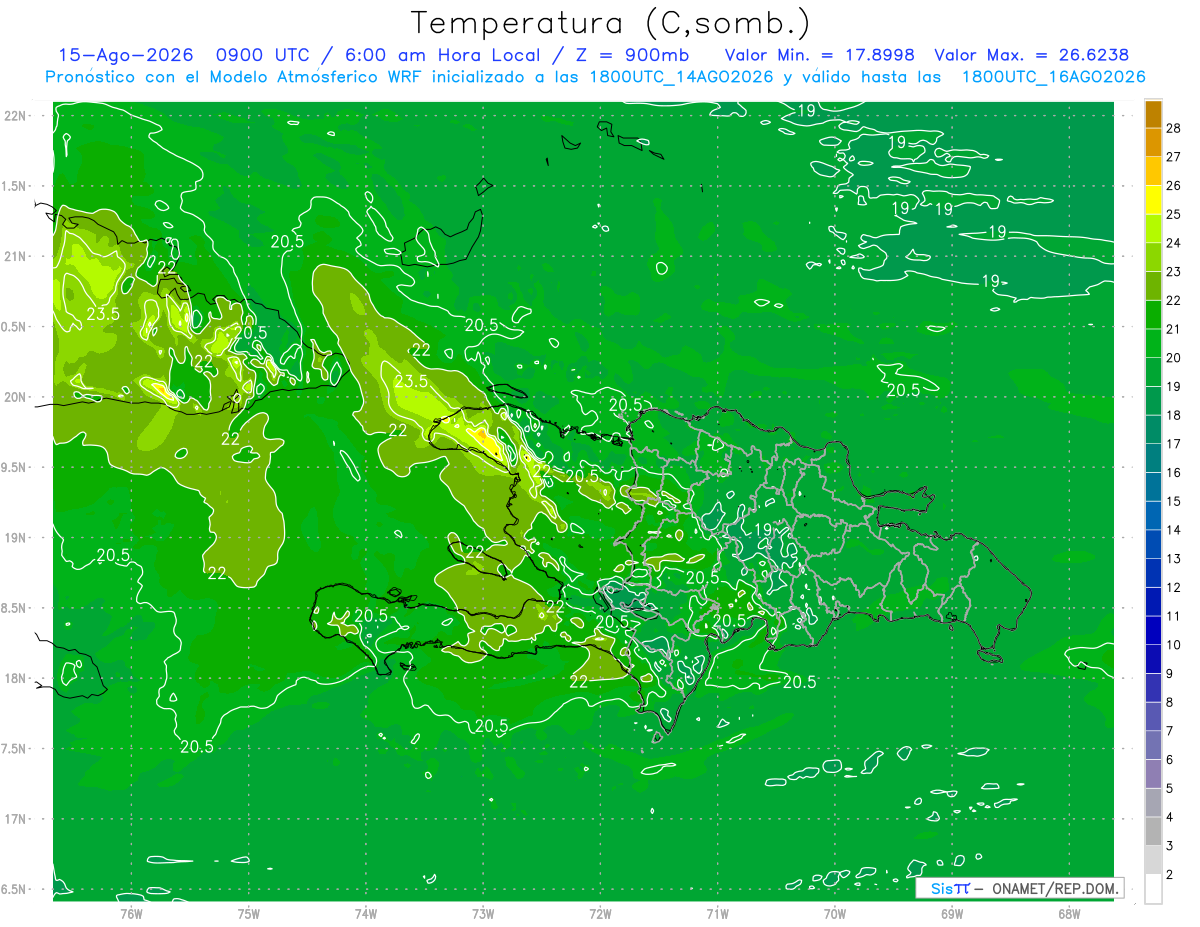Pick the teal swatch between 17 and 18

[x=1153, y=430]
